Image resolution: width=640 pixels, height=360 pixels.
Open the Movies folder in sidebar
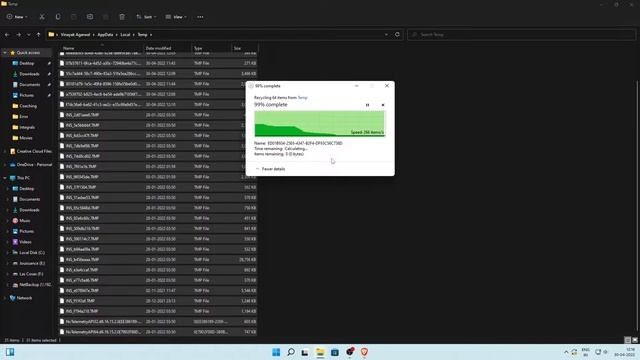click(x=25, y=138)
